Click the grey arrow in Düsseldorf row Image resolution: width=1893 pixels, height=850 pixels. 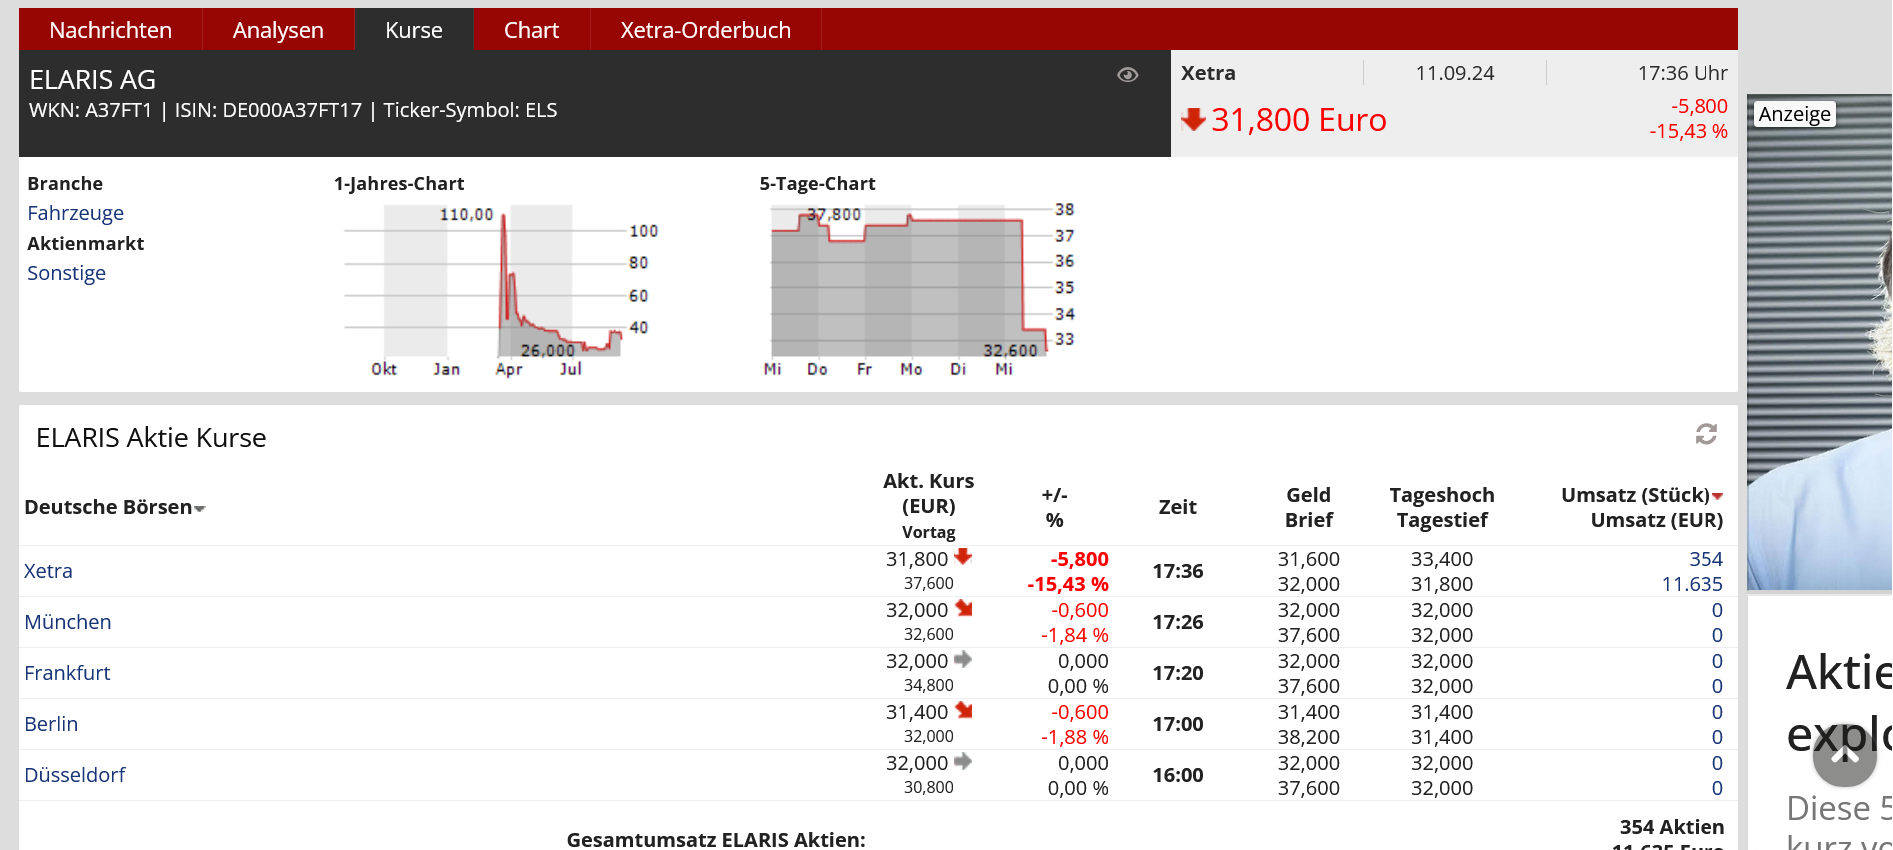963,762
